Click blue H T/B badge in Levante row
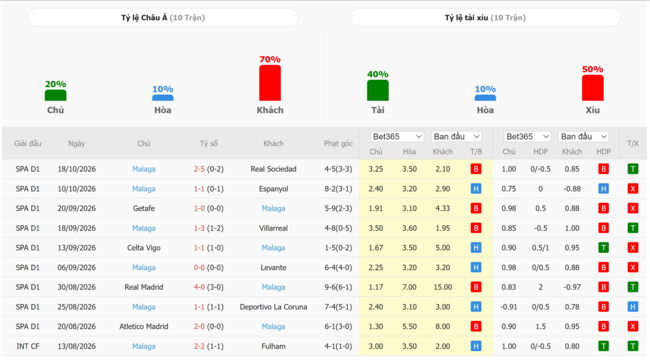 coord(476,267)
